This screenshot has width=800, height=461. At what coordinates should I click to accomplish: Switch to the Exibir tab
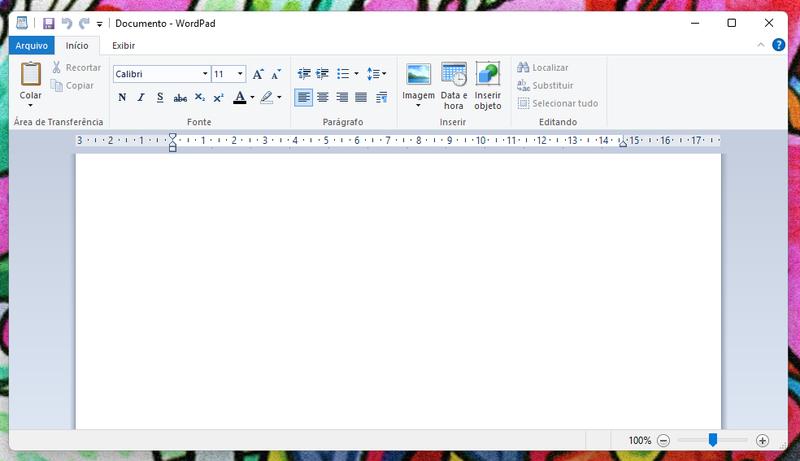pyautogui.click(x=123, y=45)
